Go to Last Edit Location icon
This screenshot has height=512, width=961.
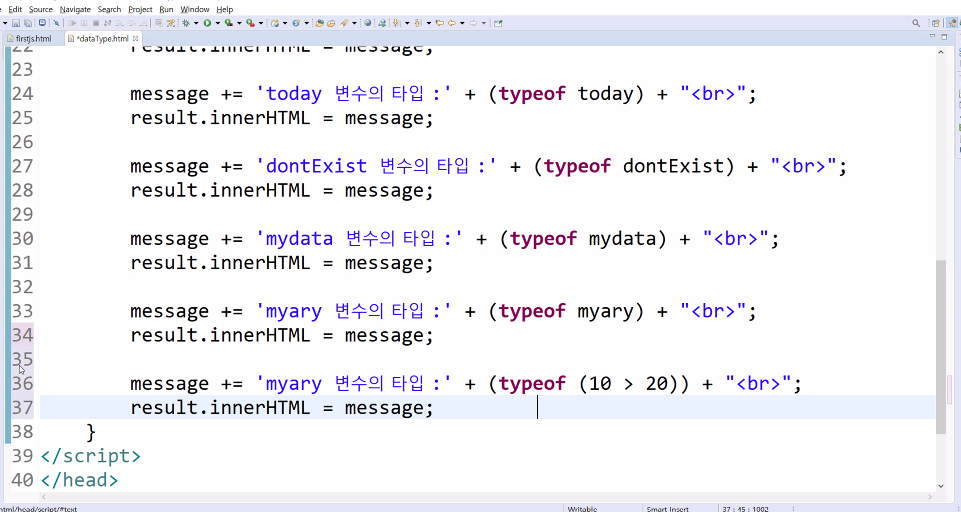439,23
